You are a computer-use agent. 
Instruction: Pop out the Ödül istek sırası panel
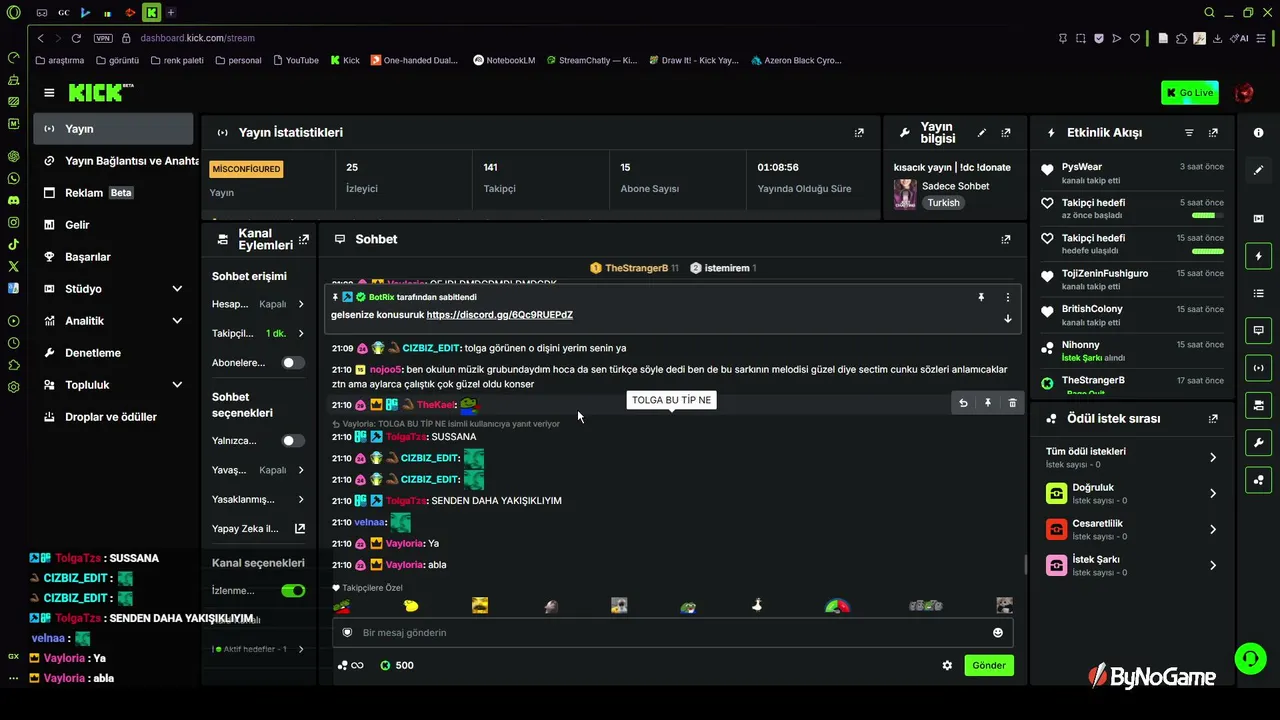(1213, 419)
